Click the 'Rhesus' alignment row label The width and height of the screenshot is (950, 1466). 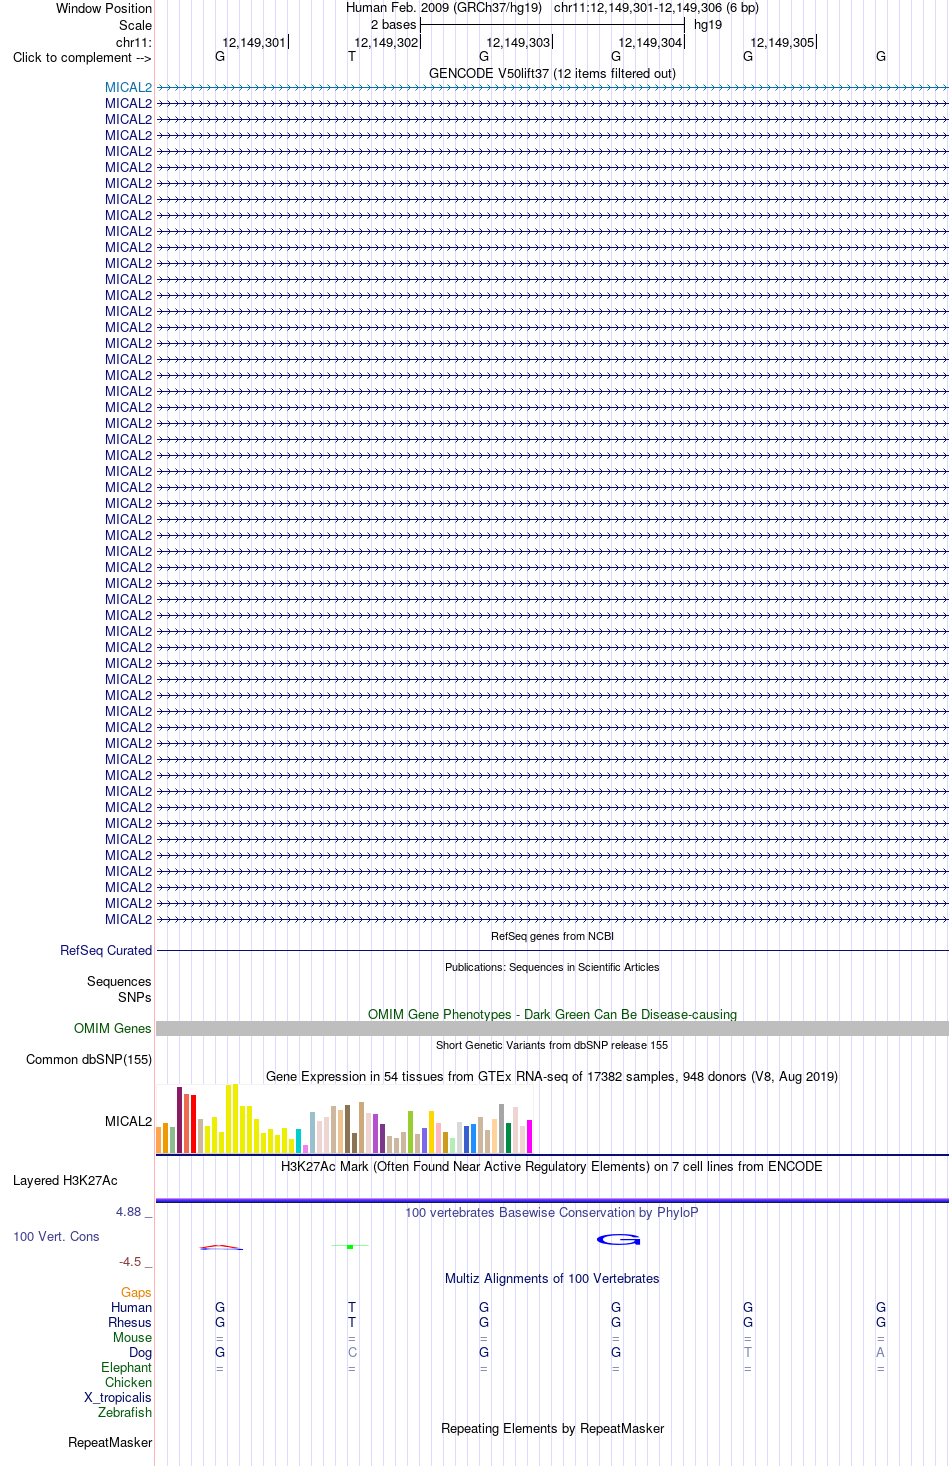click(130, 1322)
